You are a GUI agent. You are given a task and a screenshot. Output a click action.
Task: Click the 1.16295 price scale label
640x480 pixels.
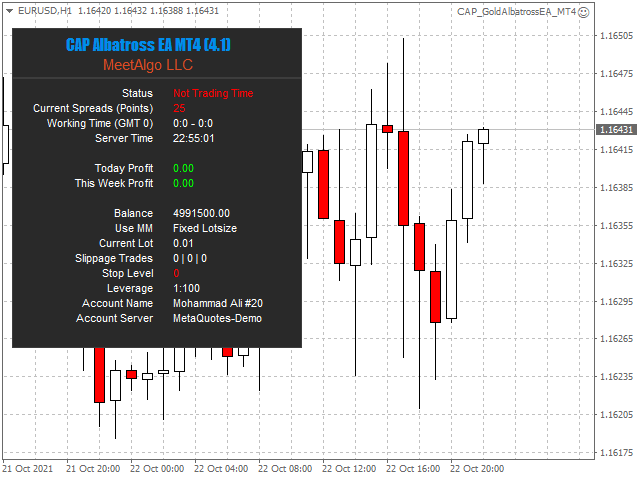point(616,302)
